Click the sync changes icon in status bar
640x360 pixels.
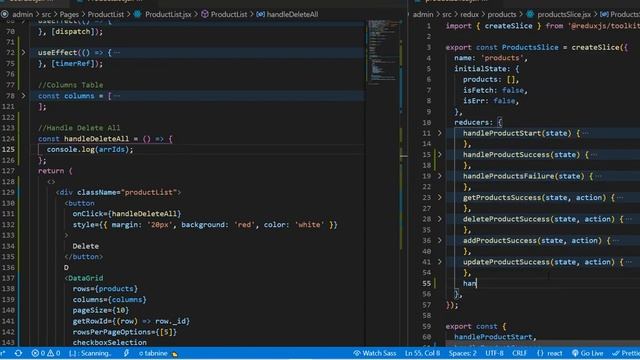point(18,353)
